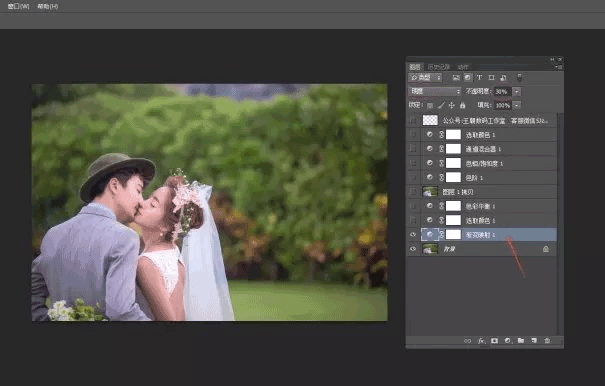
Task: Open Layers panel flyout menu
Action: click(559, 67)
